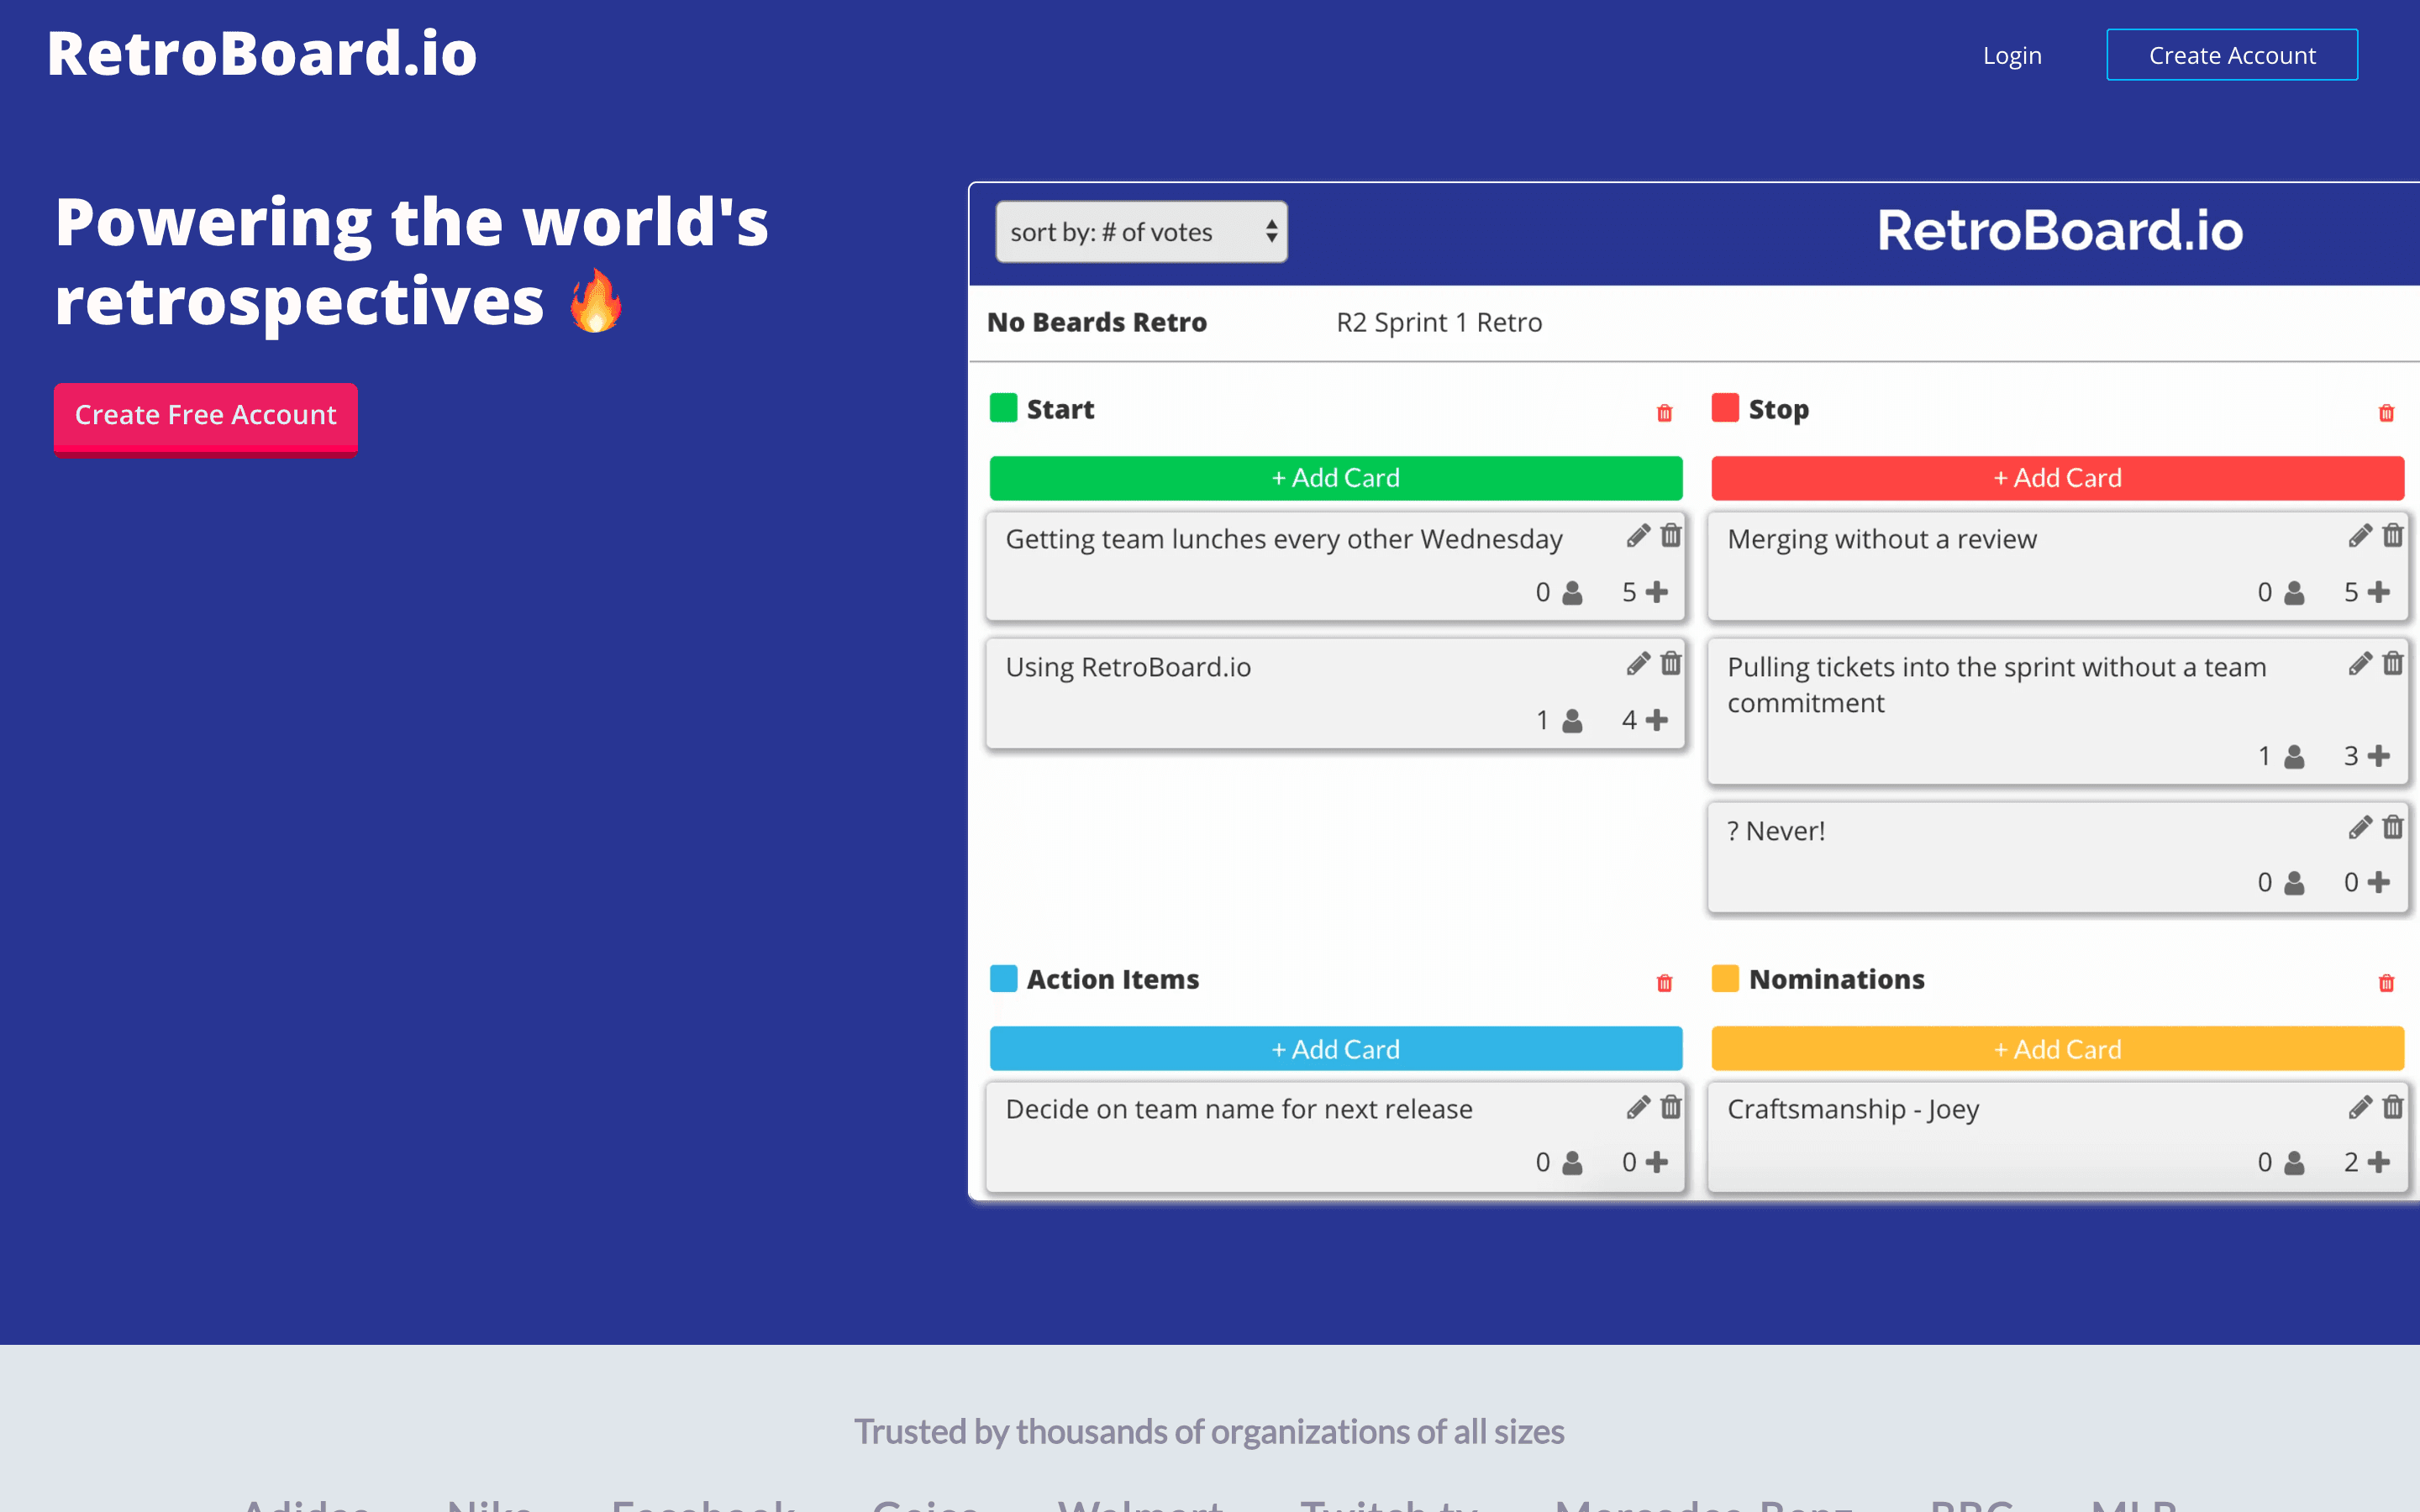The width and height of the screenshot is (2420, 1512).
Task: Edit the 'Craftsmanship - Joey' card
Action: pos(2360,1108)
